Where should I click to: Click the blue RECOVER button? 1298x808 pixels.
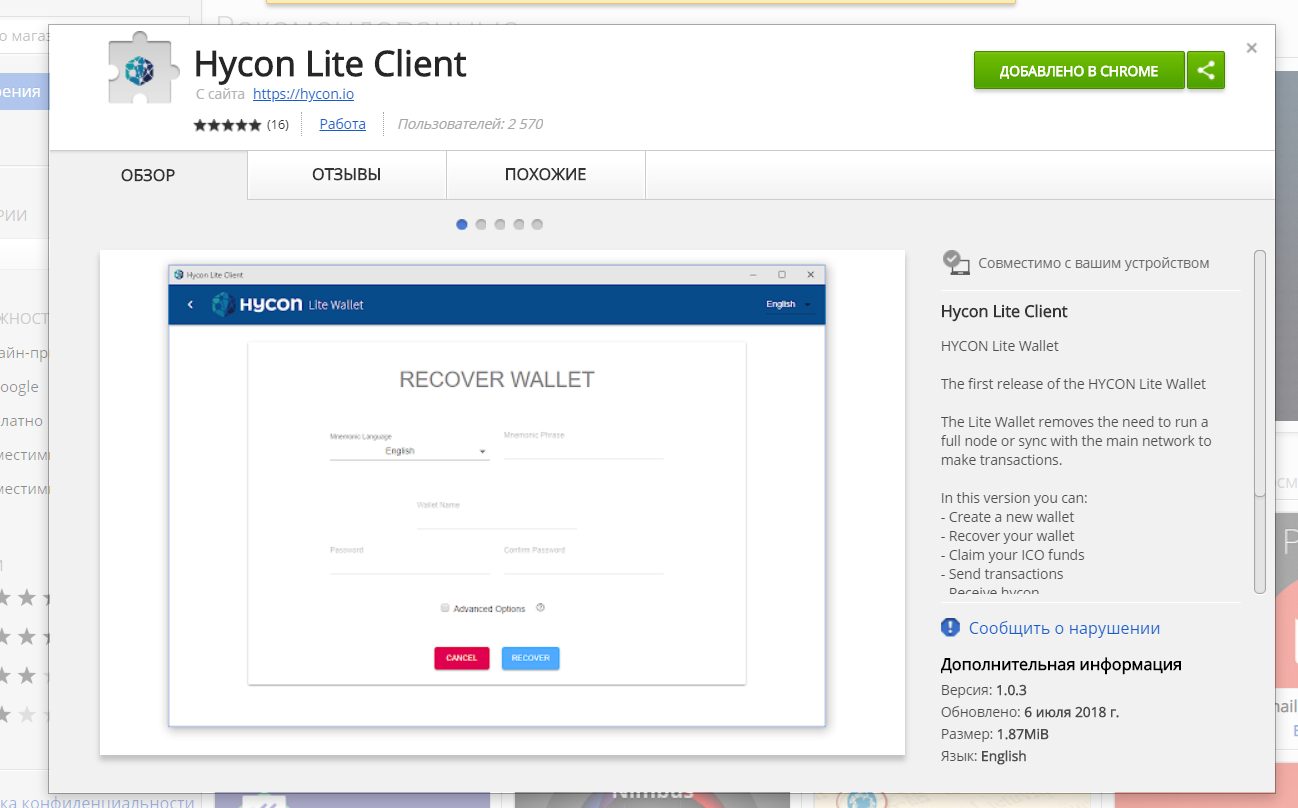(531, 658)
